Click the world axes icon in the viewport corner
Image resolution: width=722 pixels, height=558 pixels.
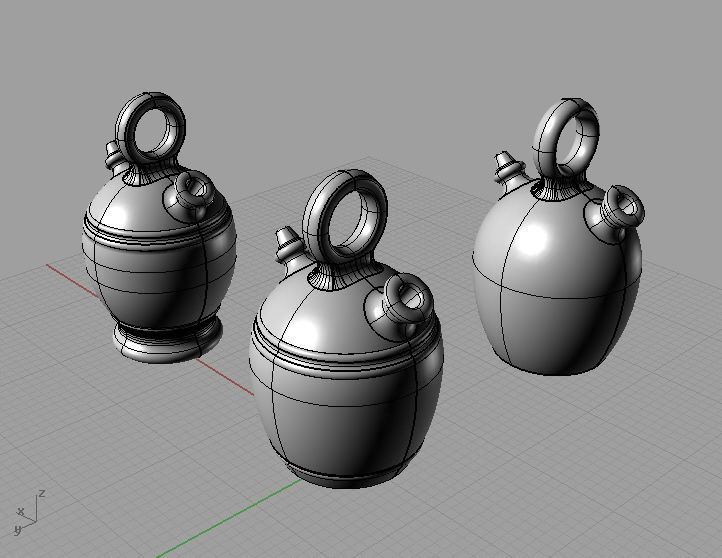point(29,513)
